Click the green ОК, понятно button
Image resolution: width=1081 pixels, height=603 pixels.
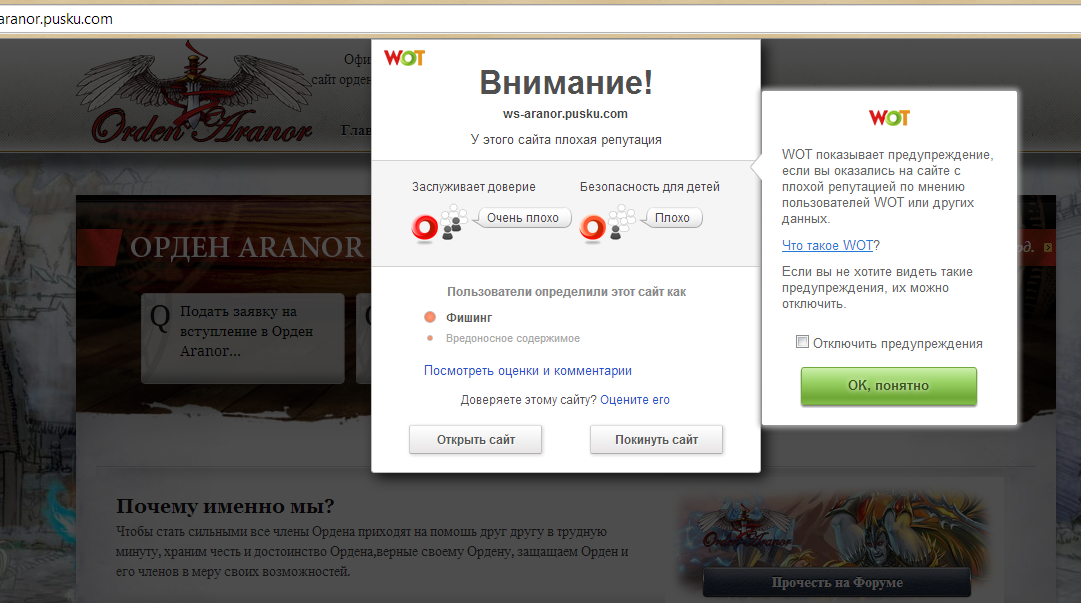(x=889, y=386)
